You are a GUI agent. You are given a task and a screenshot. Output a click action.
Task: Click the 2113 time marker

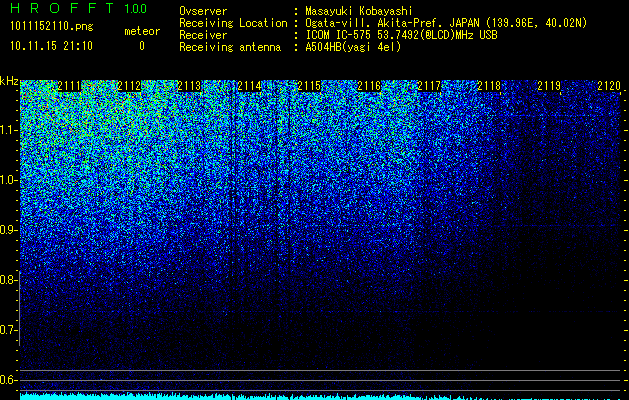pos(189,86)
